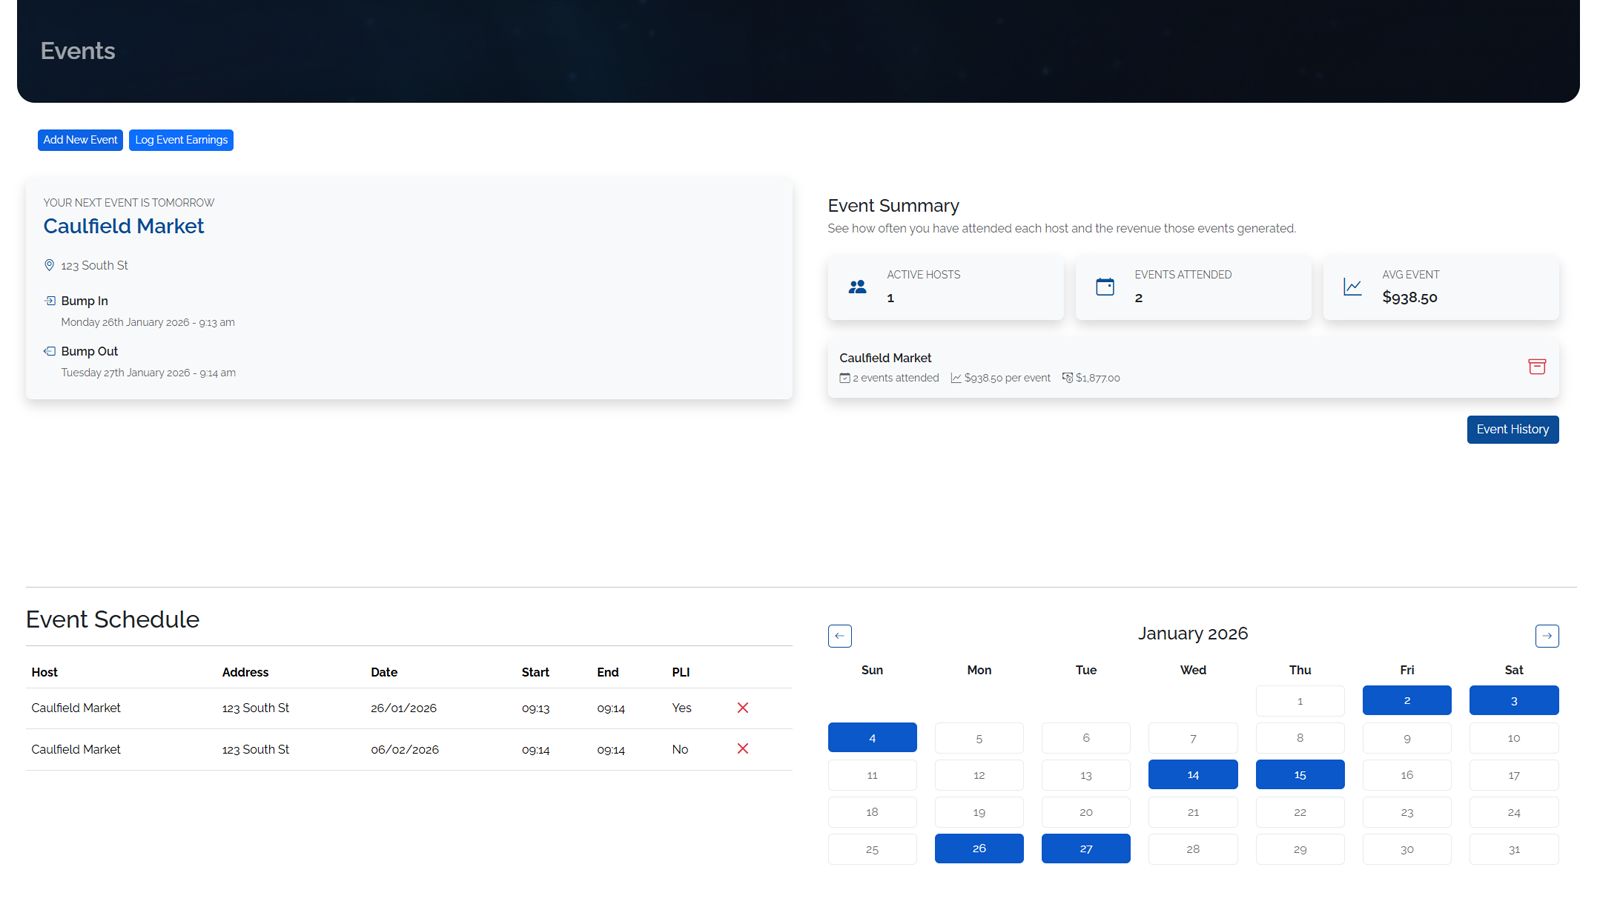Click the Events Attended calendar icon
The image size is (1600, 900).
click(x=1105, y=287)
